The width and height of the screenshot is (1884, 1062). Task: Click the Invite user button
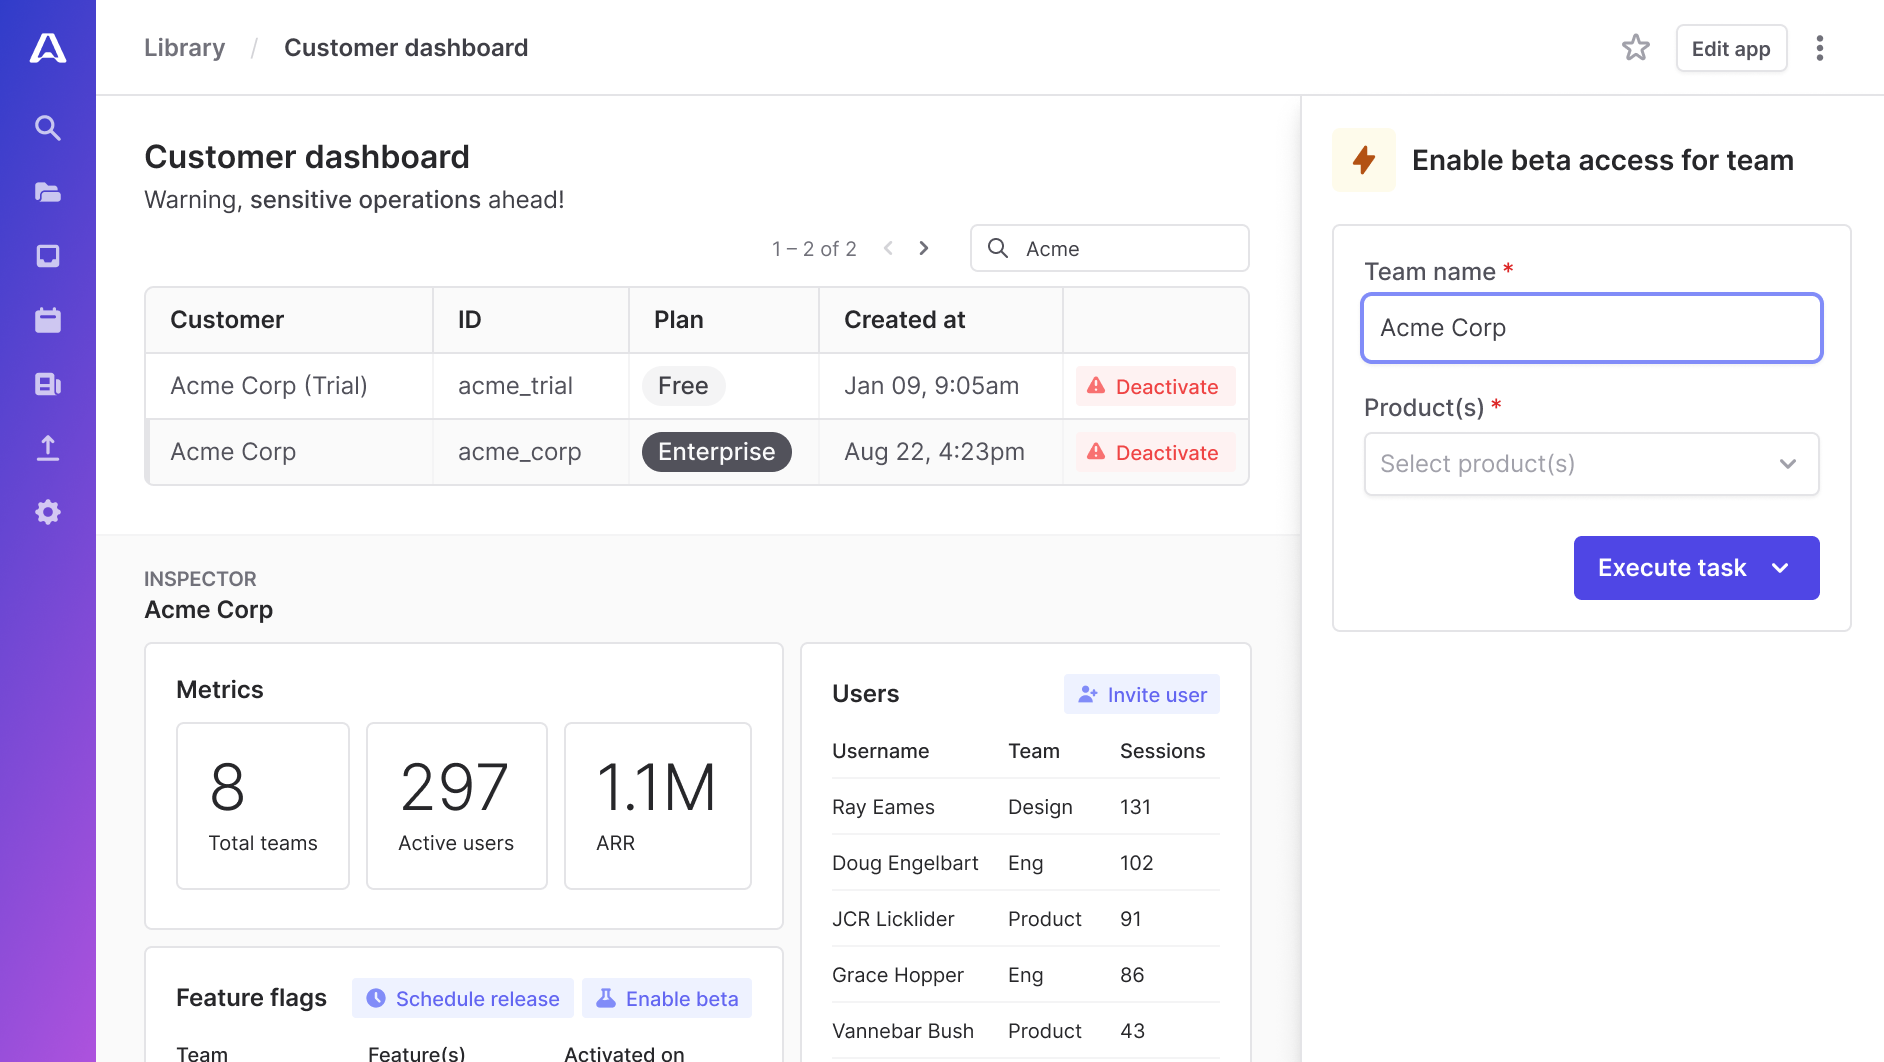tap(1142, 694)
